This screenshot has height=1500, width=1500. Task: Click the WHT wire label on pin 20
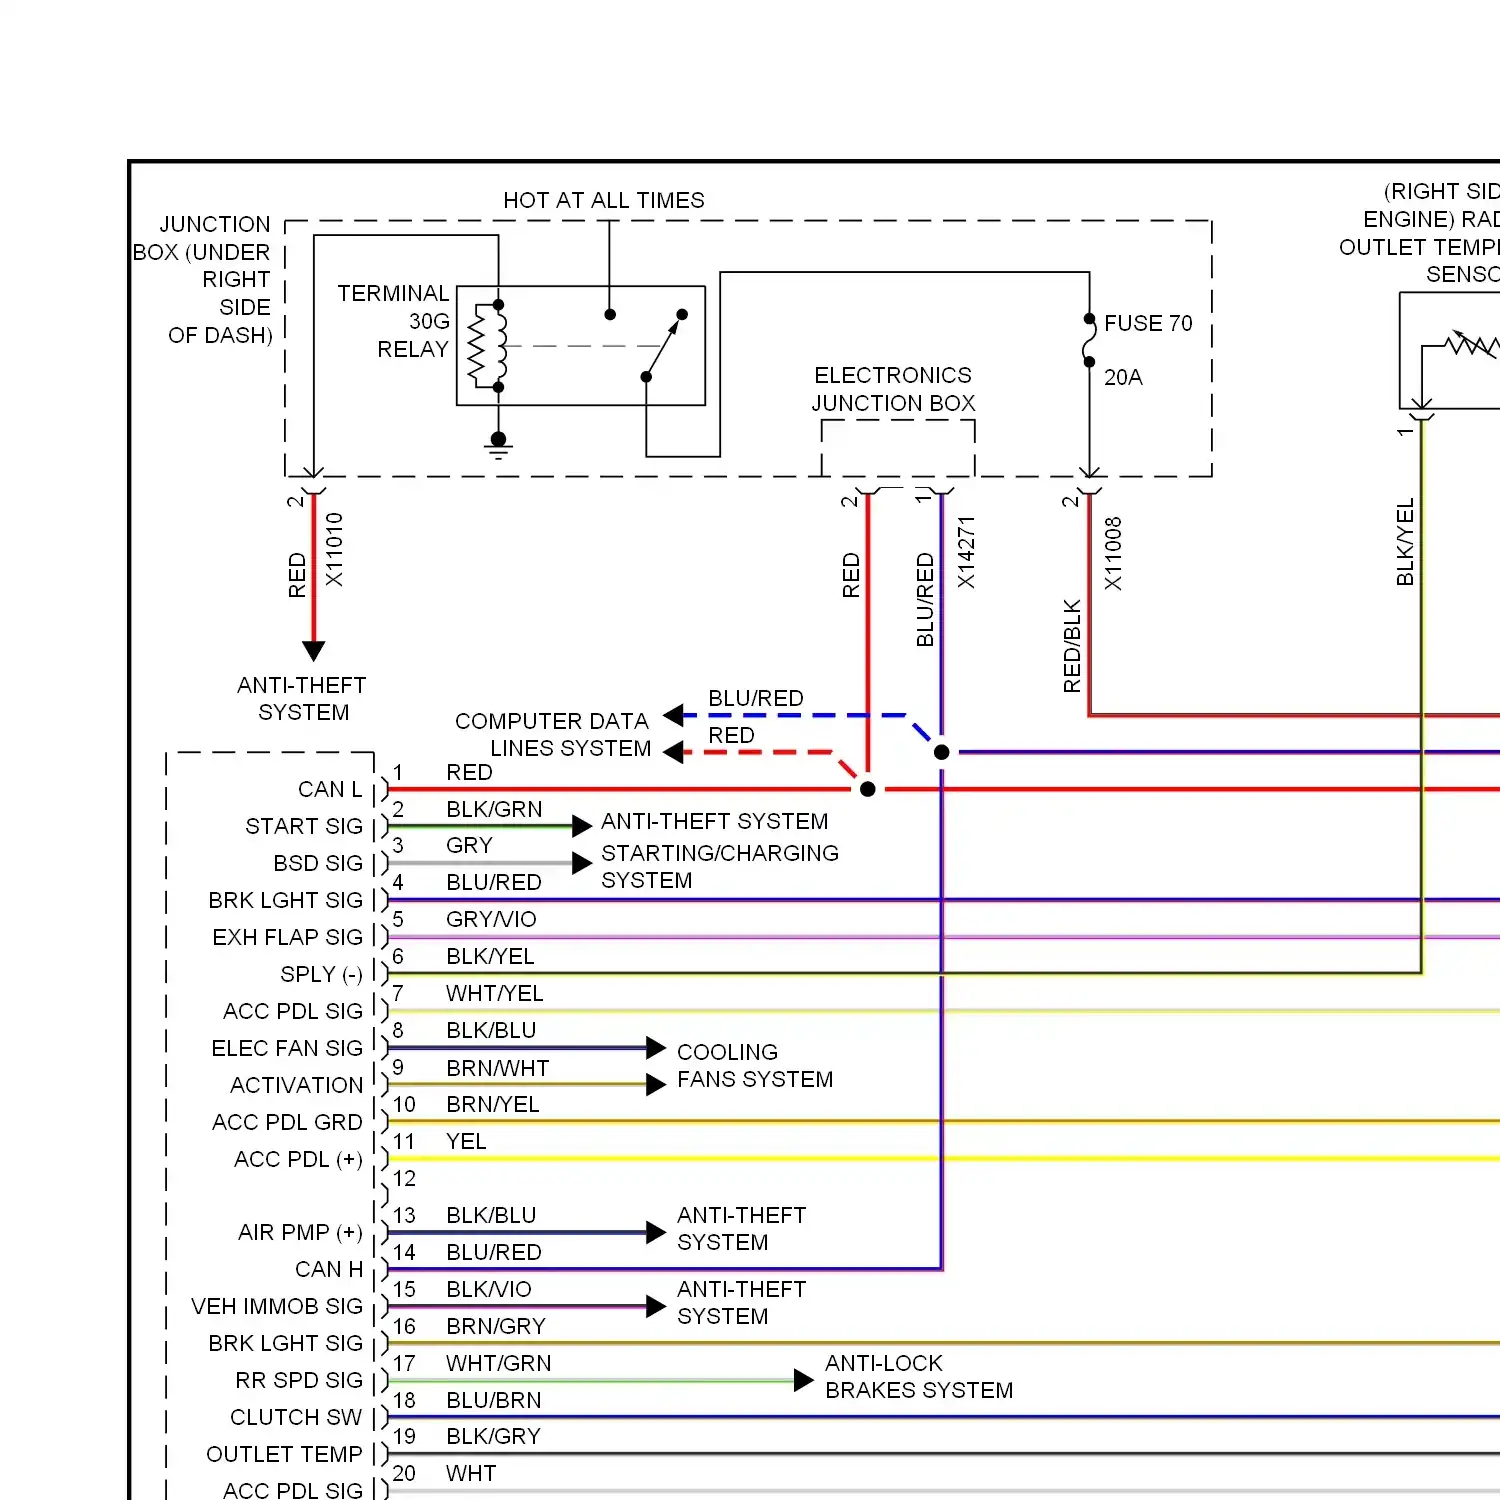coord(471,1473)
